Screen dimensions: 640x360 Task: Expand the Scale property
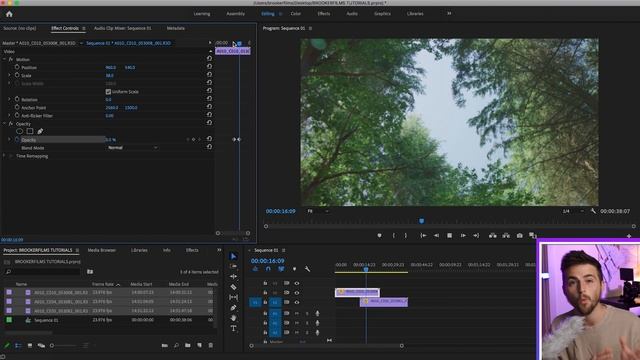coord(9,75)
